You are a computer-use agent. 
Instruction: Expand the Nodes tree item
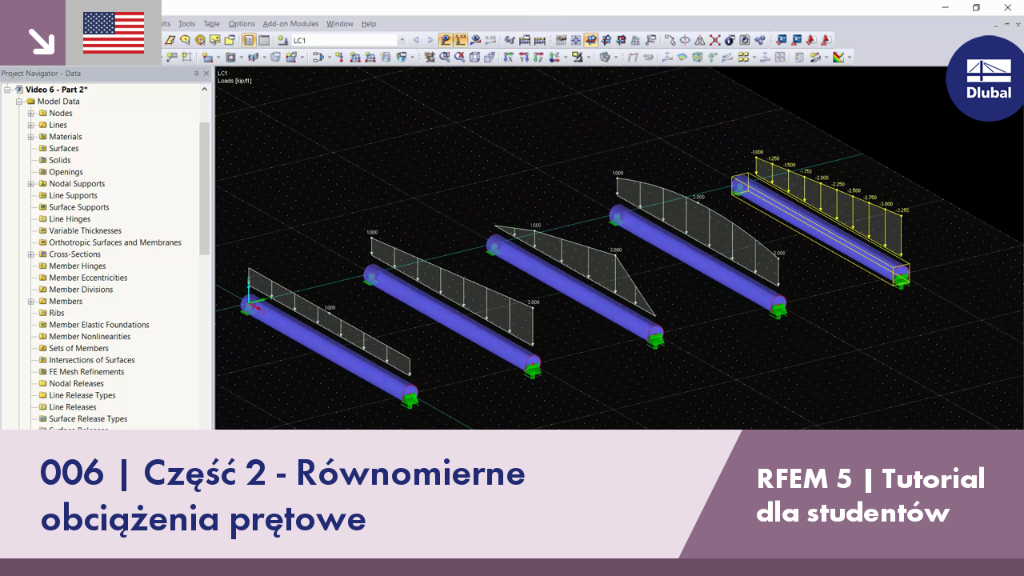[x=31, y=113]
